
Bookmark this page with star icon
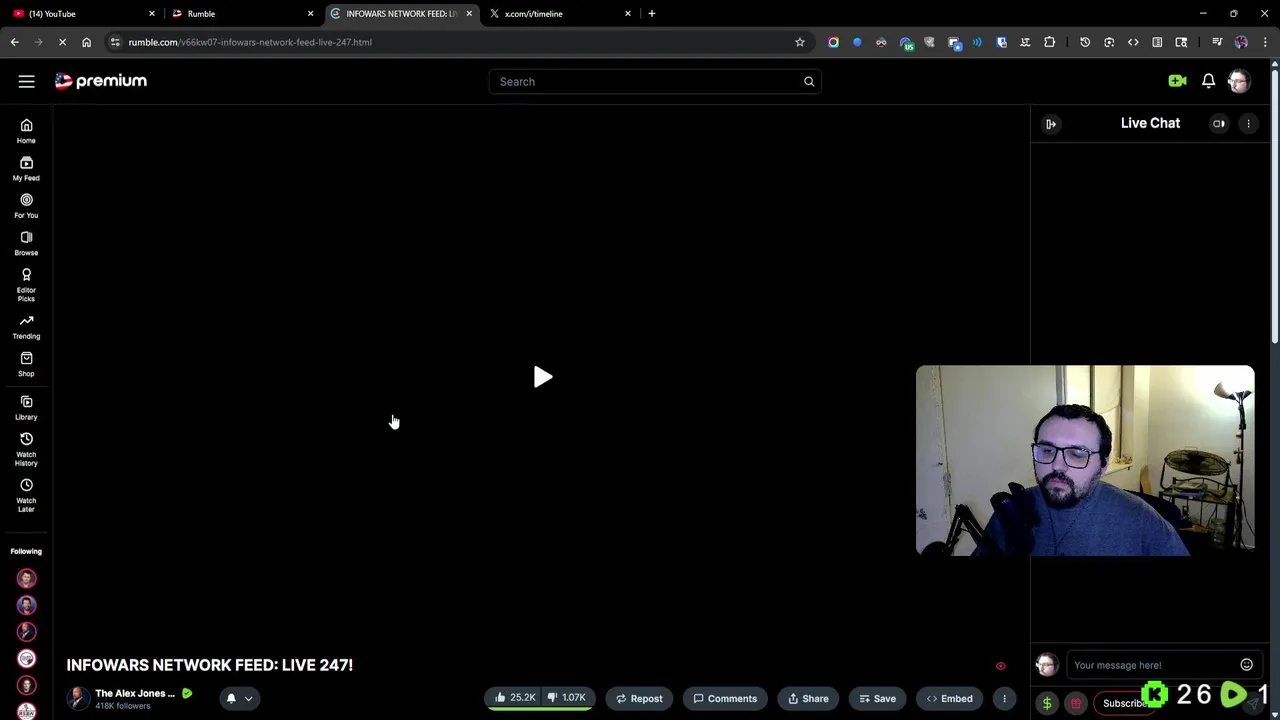coord(799,42)
